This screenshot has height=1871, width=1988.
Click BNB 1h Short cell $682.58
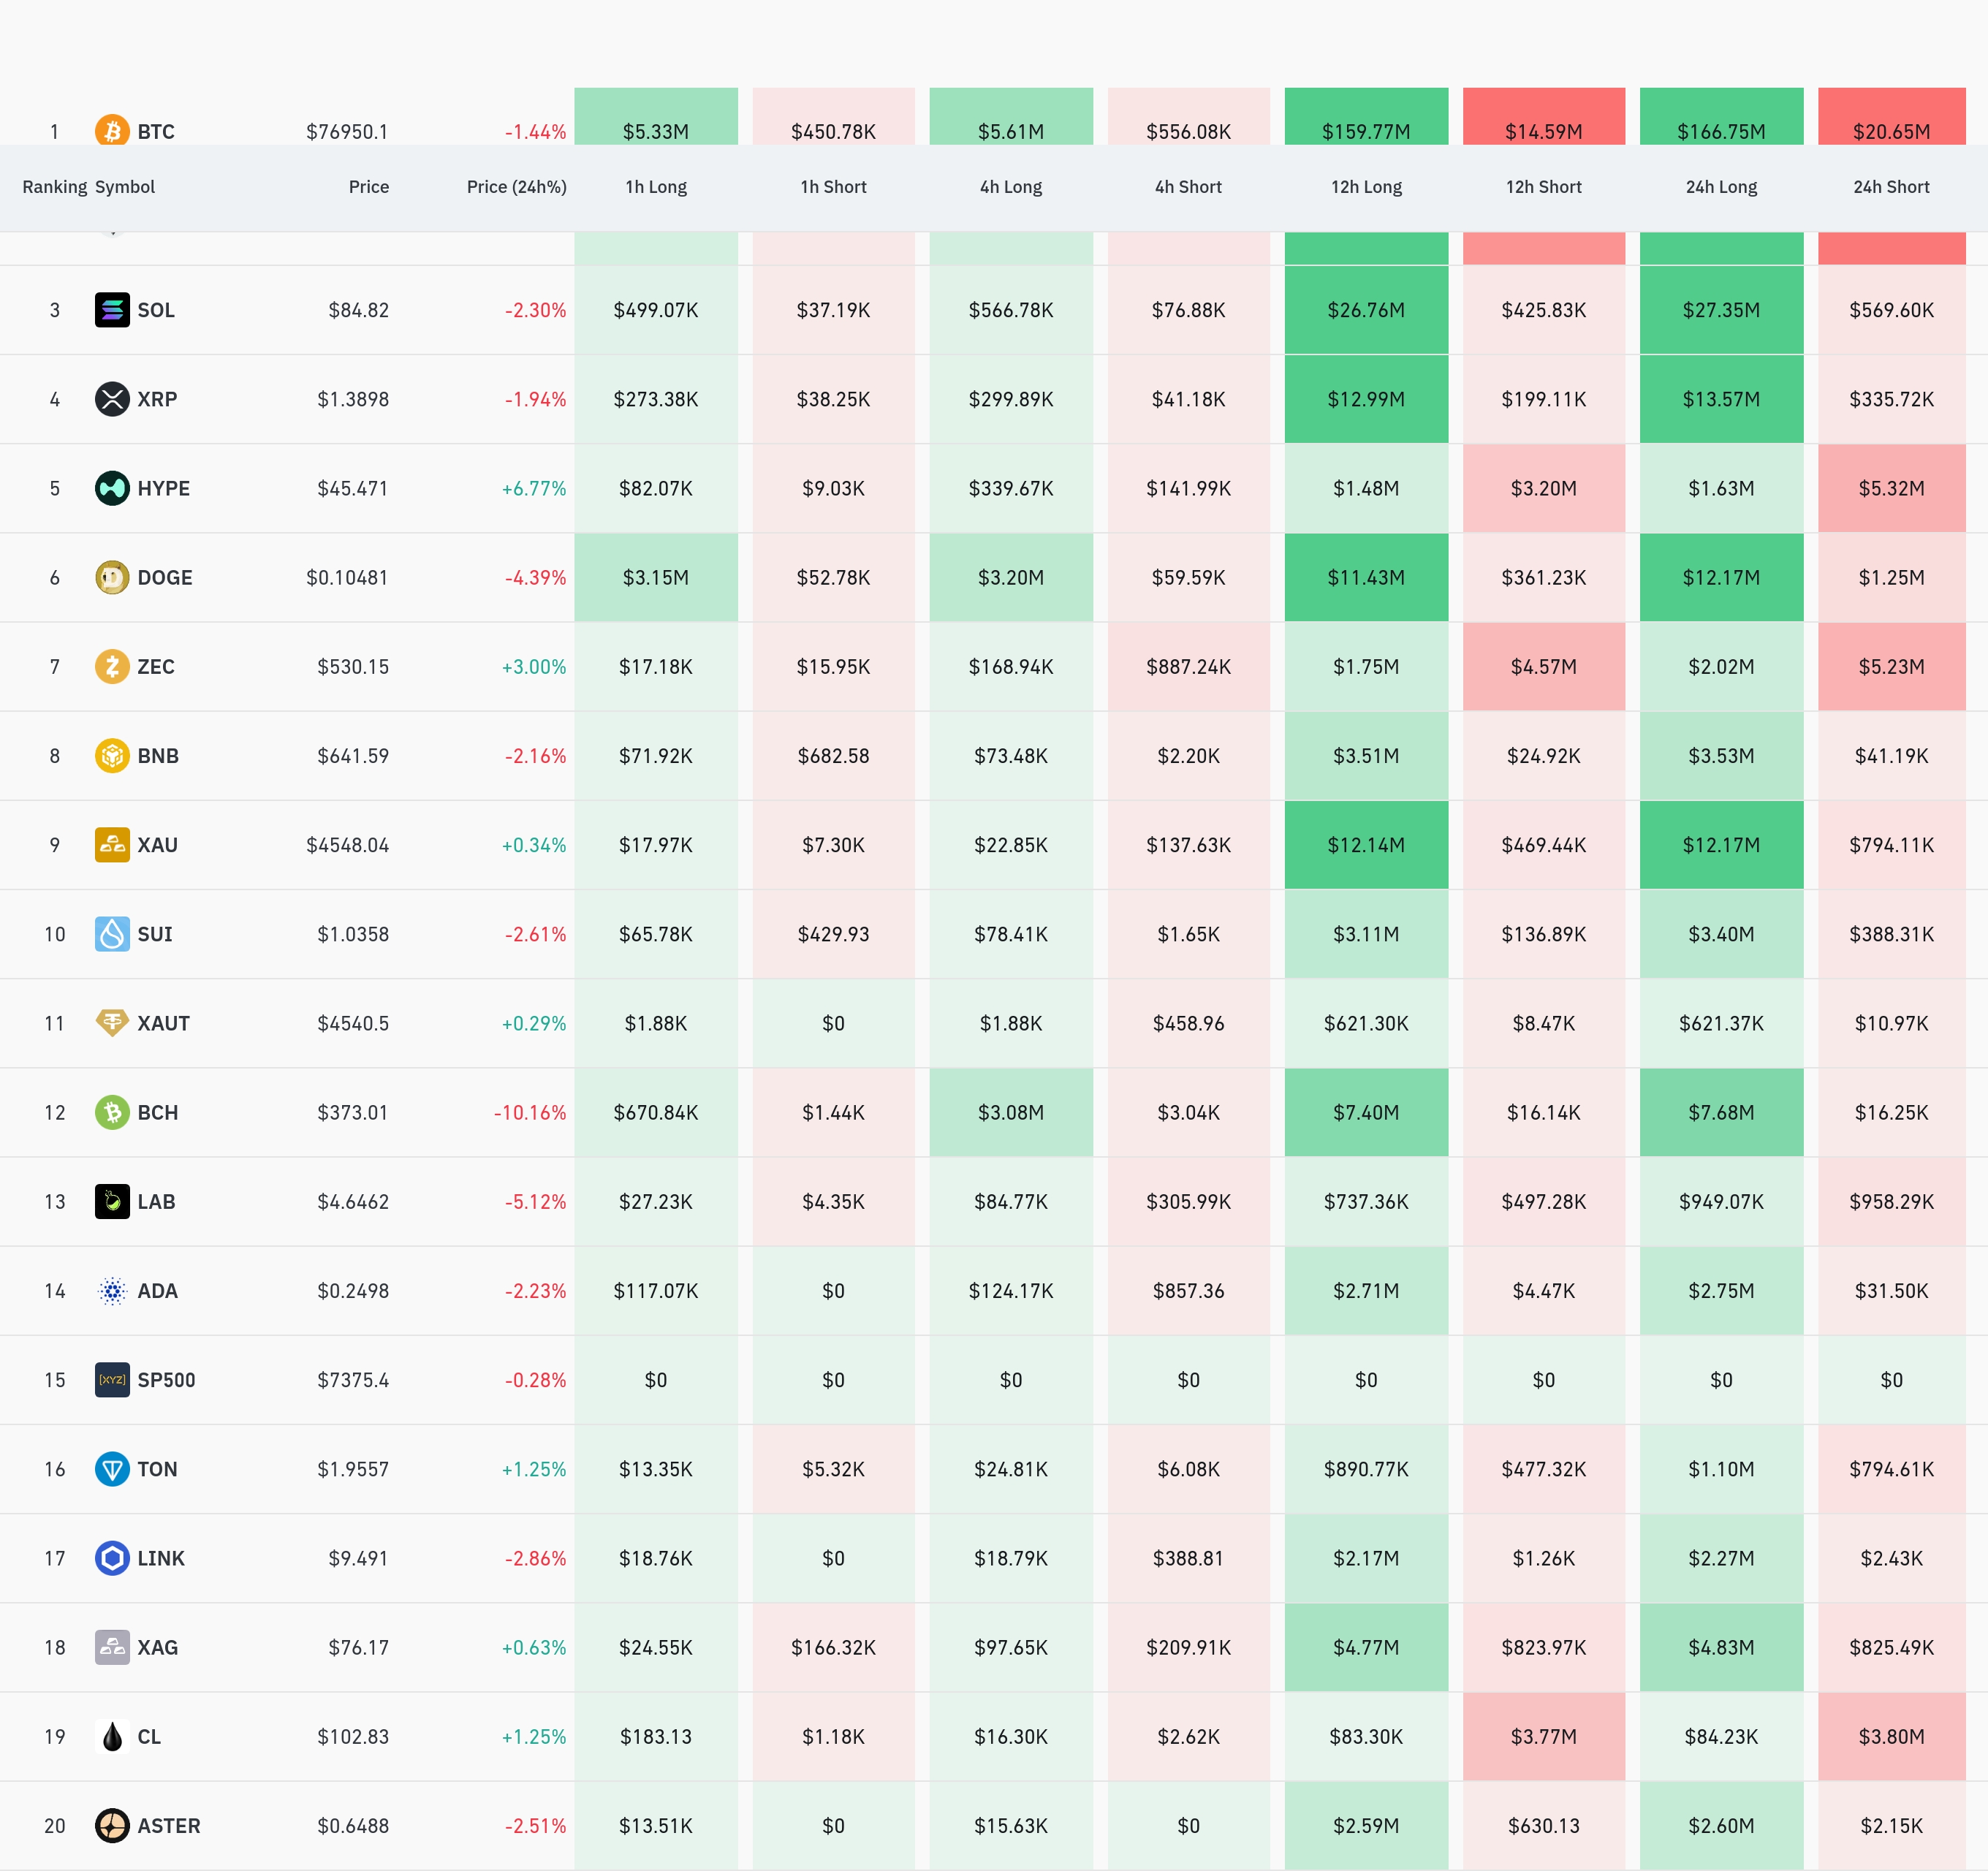pos(834,756)
